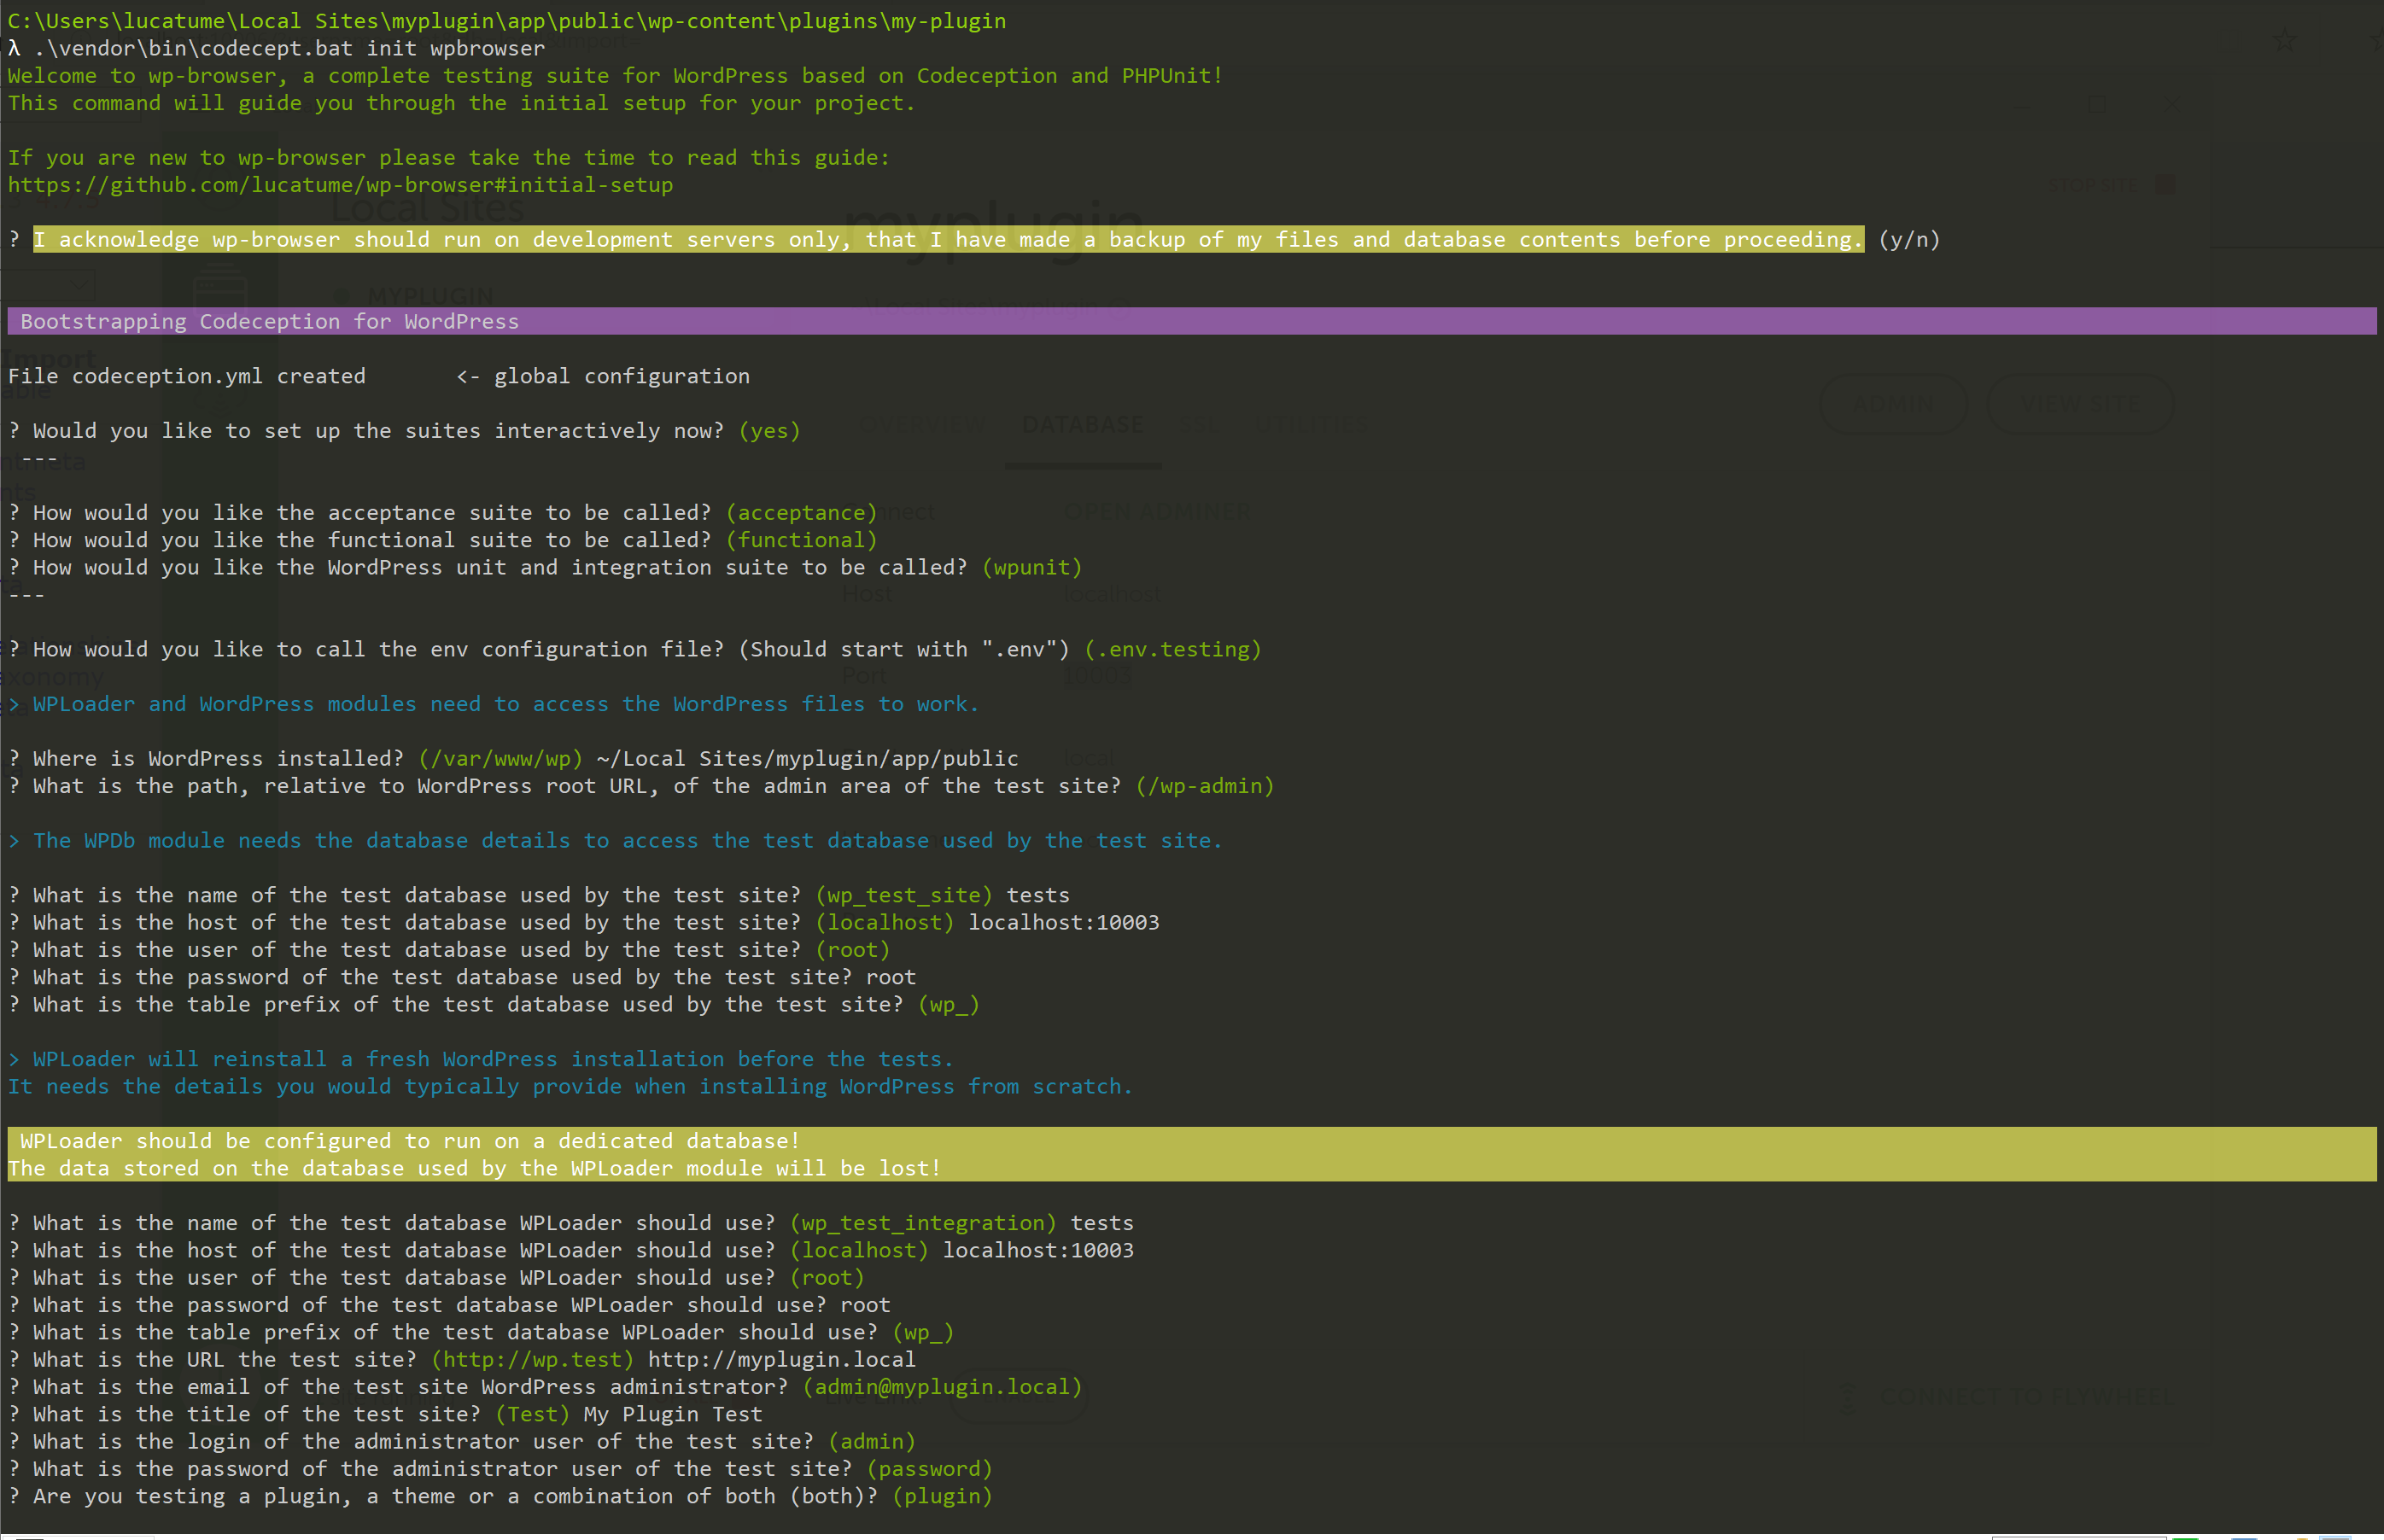Click the '(acceptance)' suite default value
Screen dimensions: 2384x1540
[x=801, y=513]
